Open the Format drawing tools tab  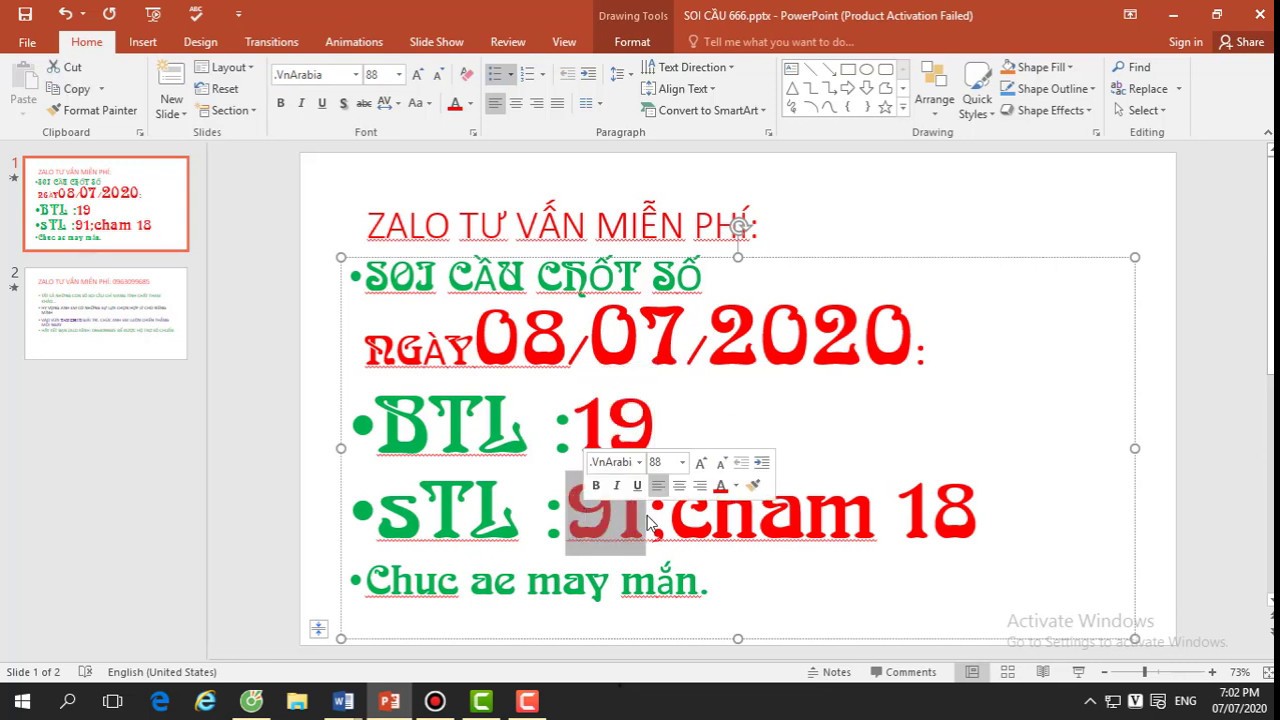pos(632,42)
